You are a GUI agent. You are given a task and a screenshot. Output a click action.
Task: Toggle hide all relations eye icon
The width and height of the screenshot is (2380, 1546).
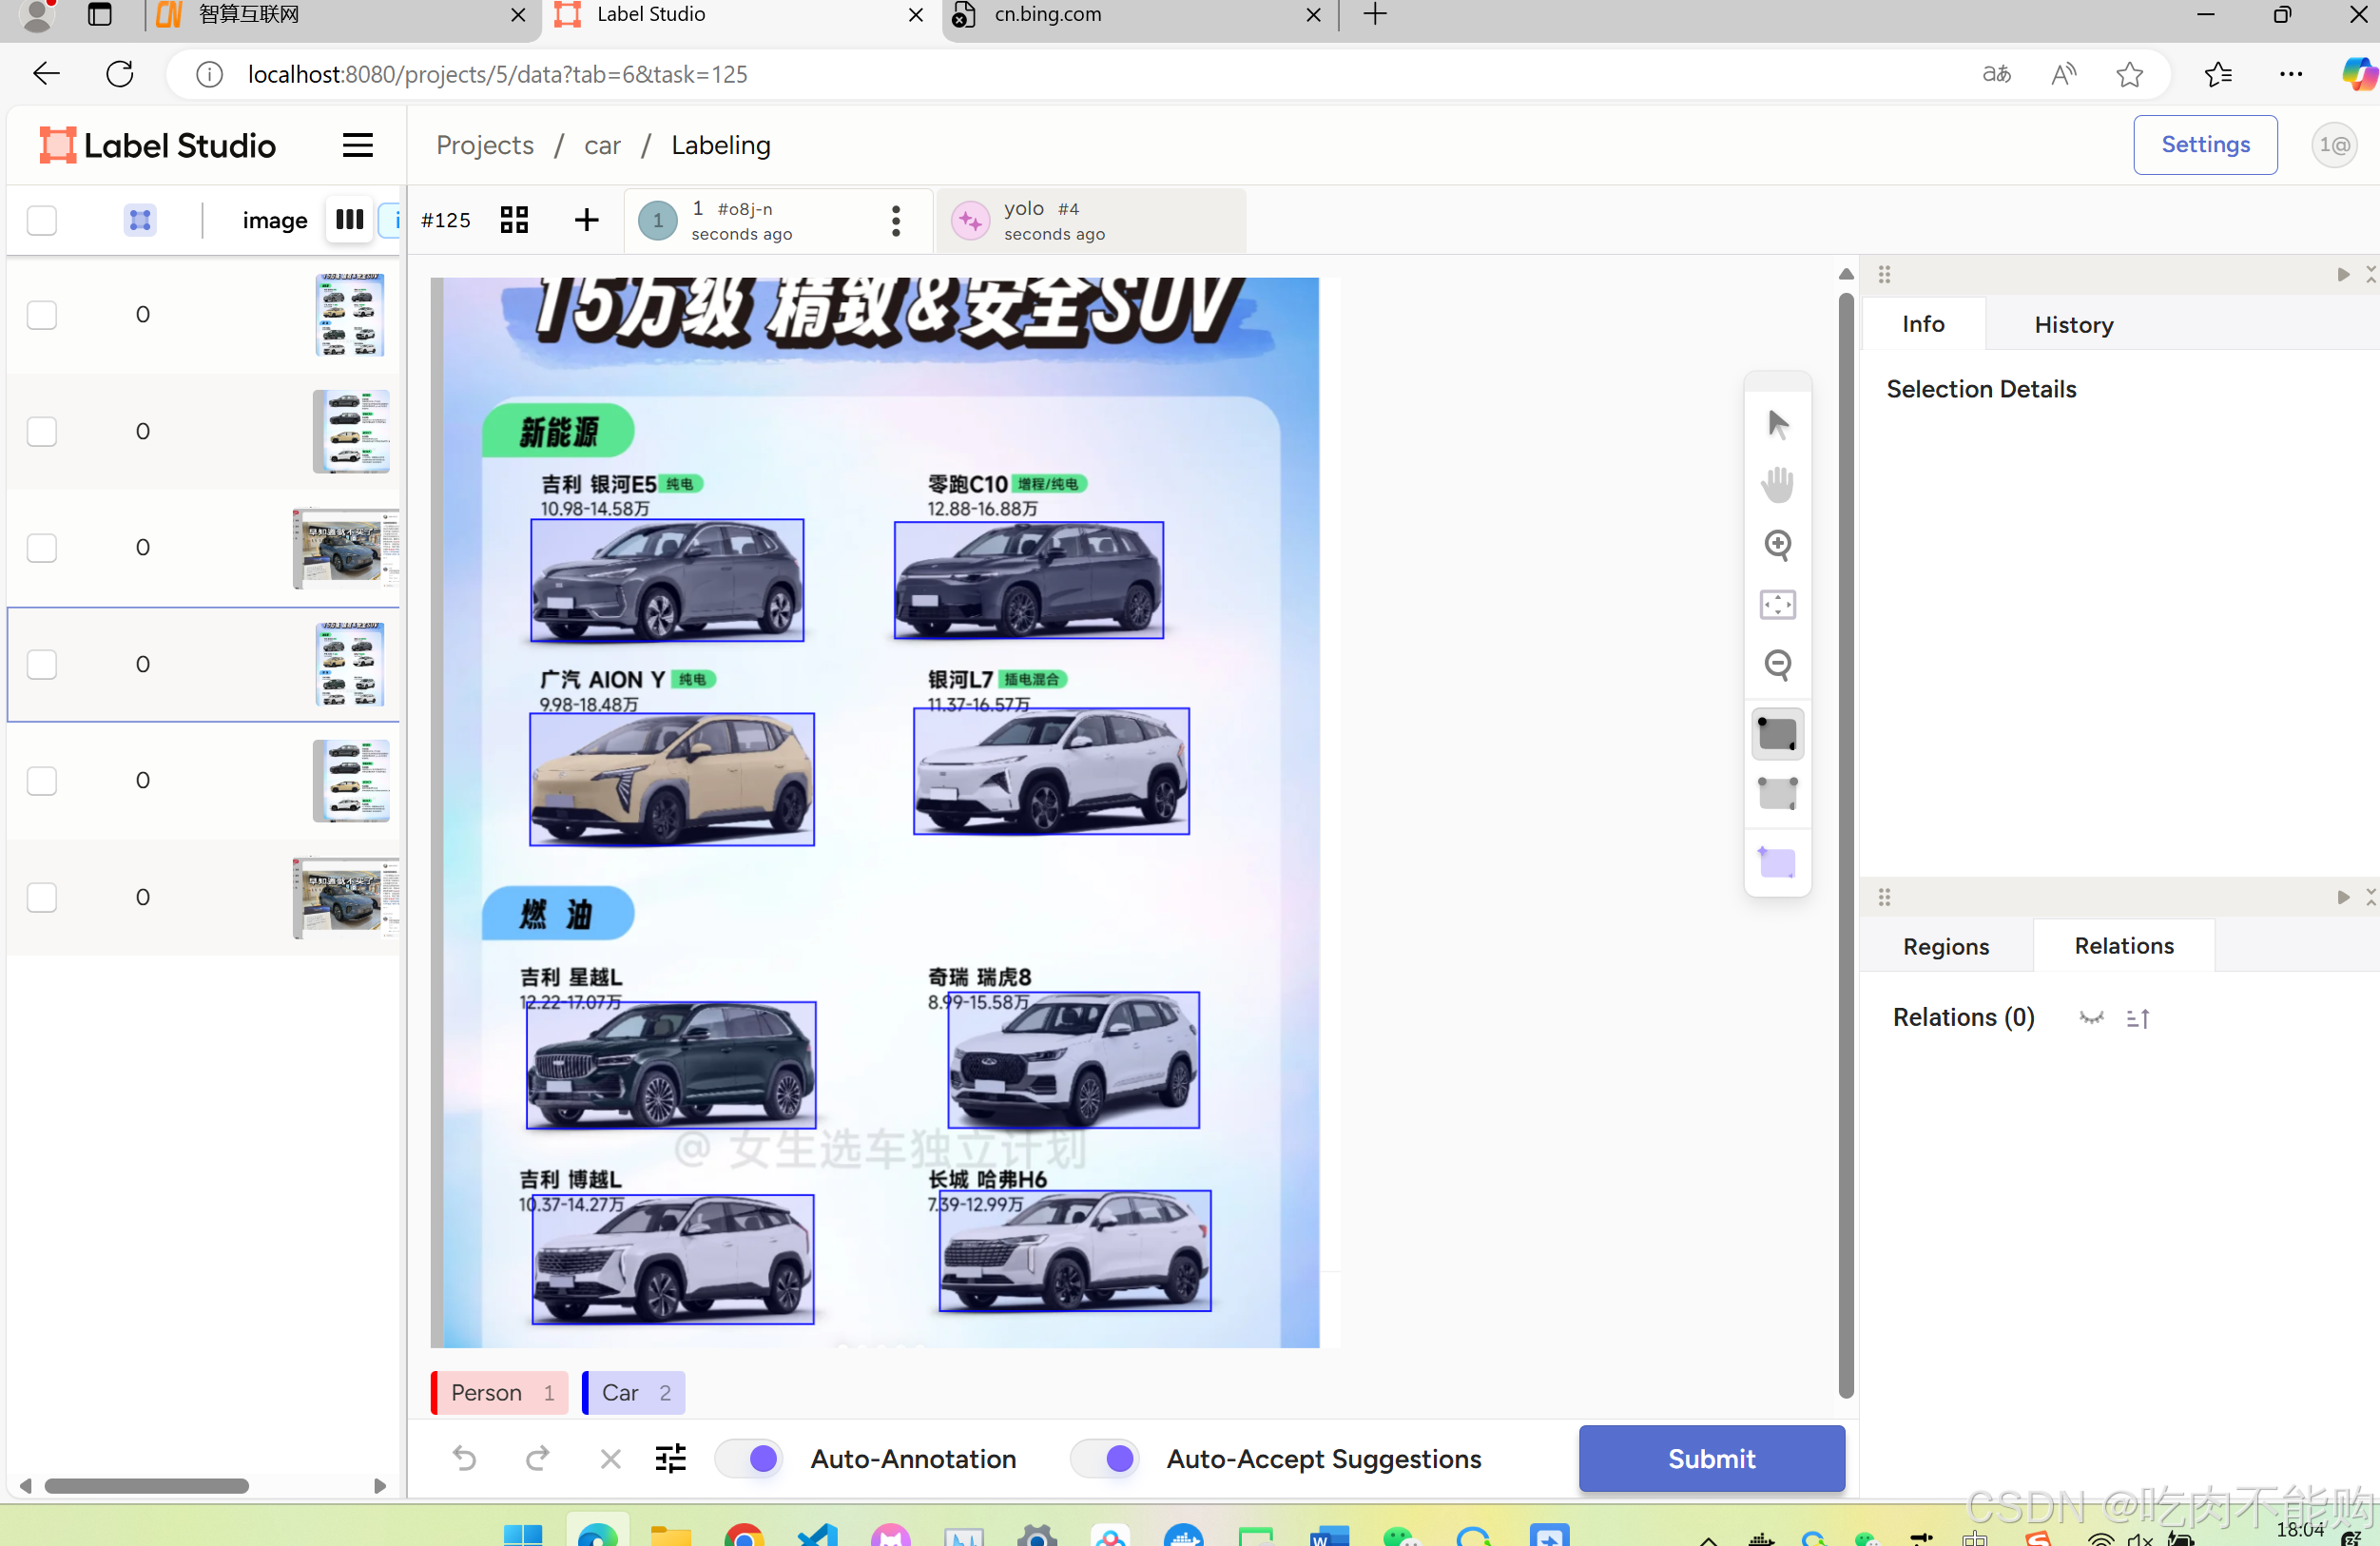click(x=2091, y=1018)
